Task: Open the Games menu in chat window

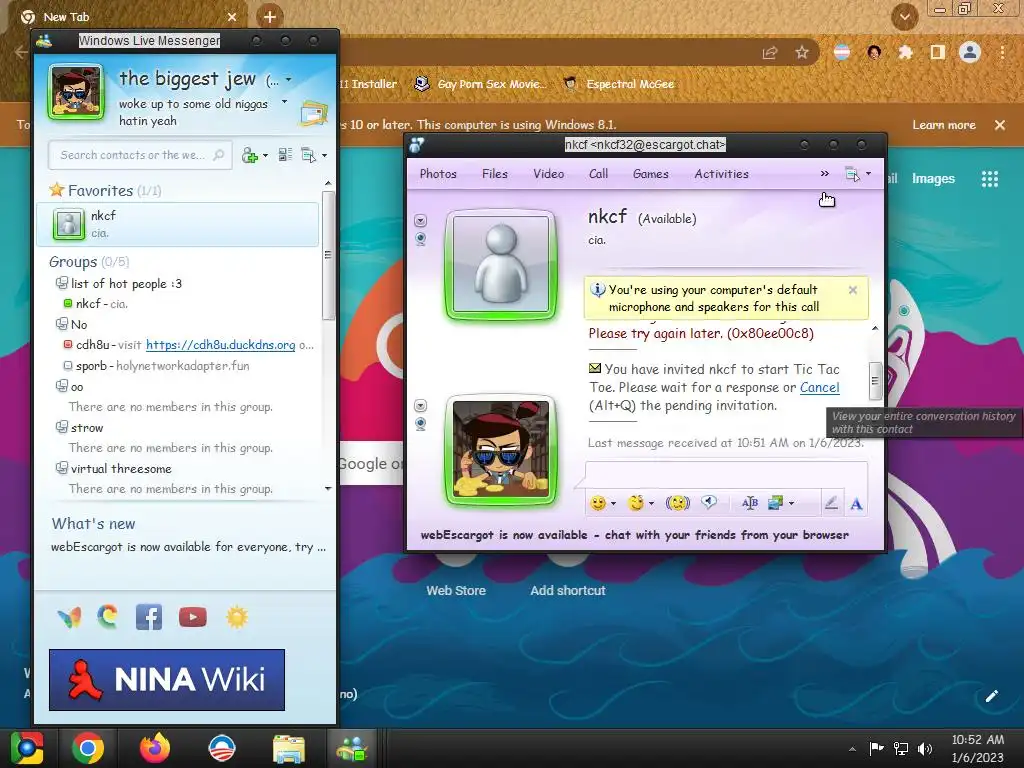Action: click(x=650, y=174)
